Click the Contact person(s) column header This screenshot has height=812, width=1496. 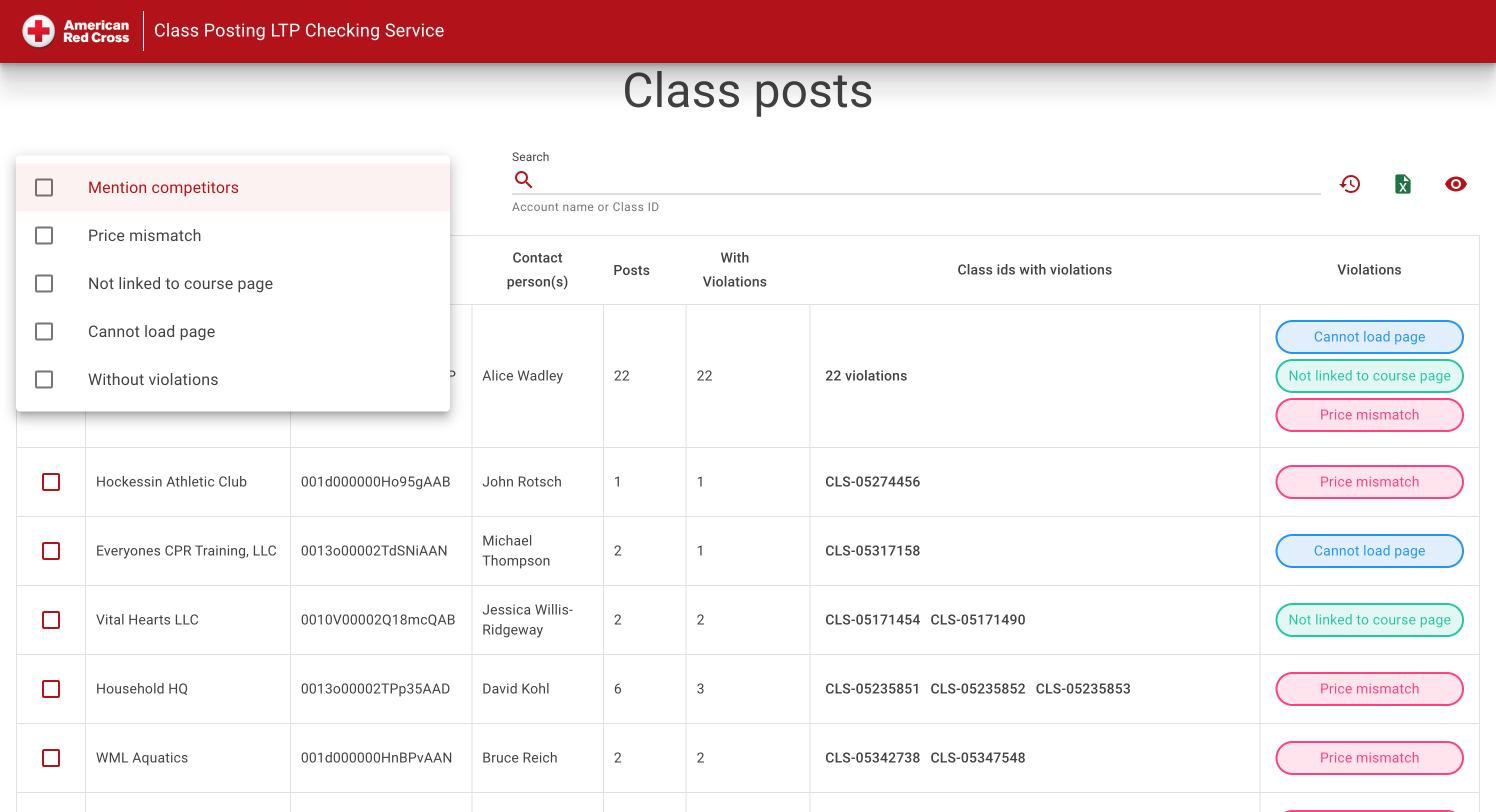point(537,270)
